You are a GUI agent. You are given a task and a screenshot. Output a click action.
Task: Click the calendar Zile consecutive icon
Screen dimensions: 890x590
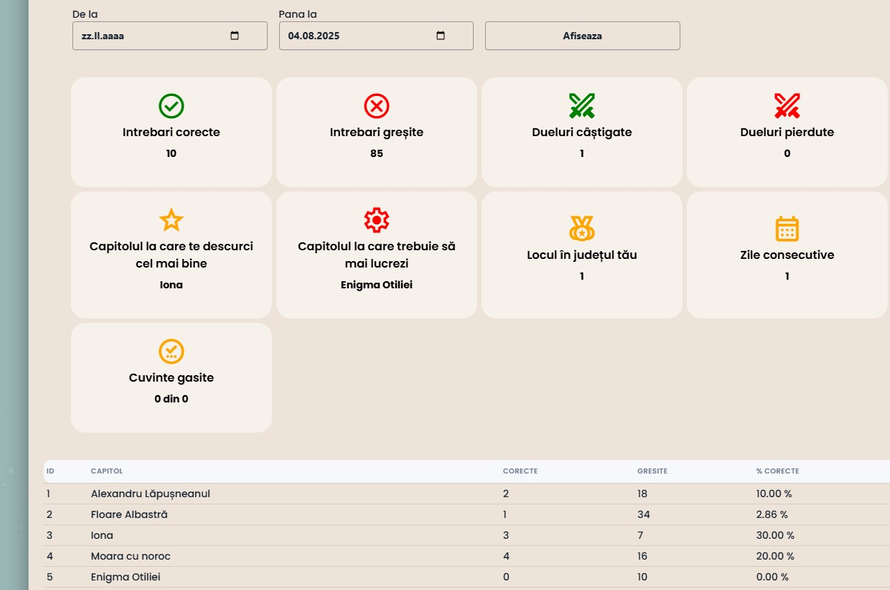(787, 228)
